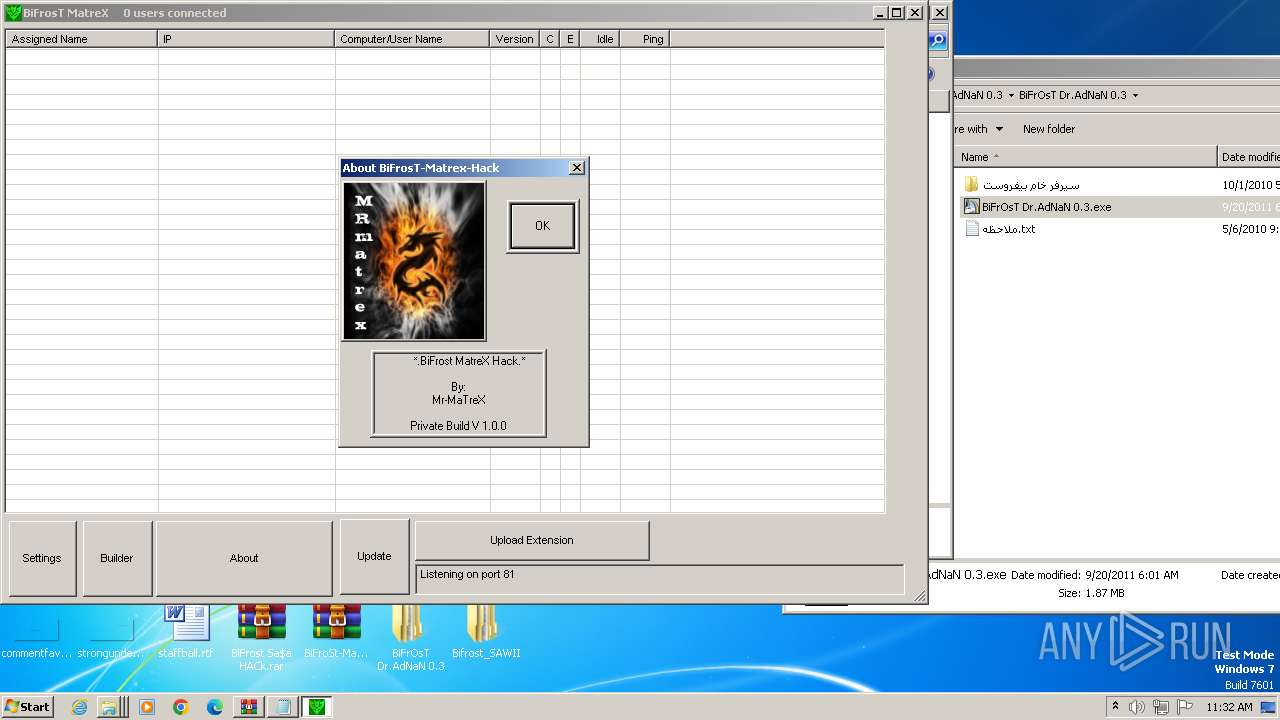The width and height of the screenshot is (1280, 720).
Task: Expand the BiFrOsT Dr.AdNaN 0.3 breadcrumb dropdown arrow
Action: (x=1135, y=95)
